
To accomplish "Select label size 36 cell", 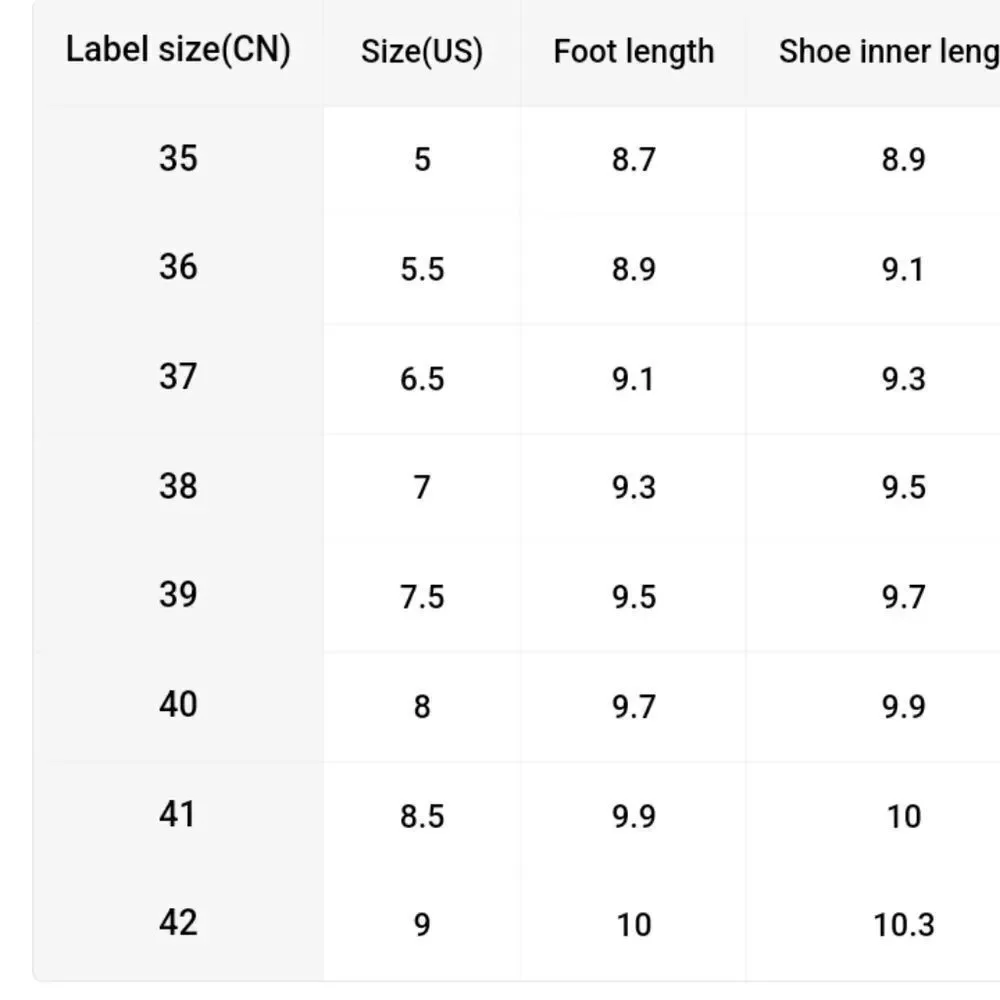I will (x=178, y=267).
